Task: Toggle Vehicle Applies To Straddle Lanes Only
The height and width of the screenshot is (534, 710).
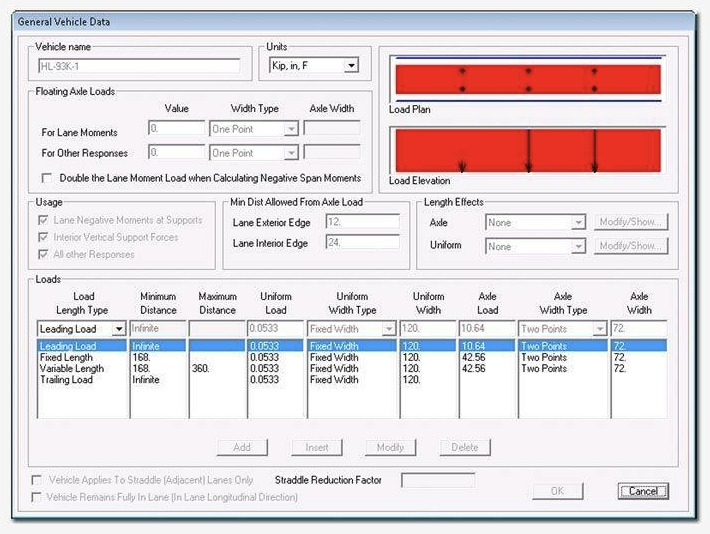Action: click(x=37, y=480)
